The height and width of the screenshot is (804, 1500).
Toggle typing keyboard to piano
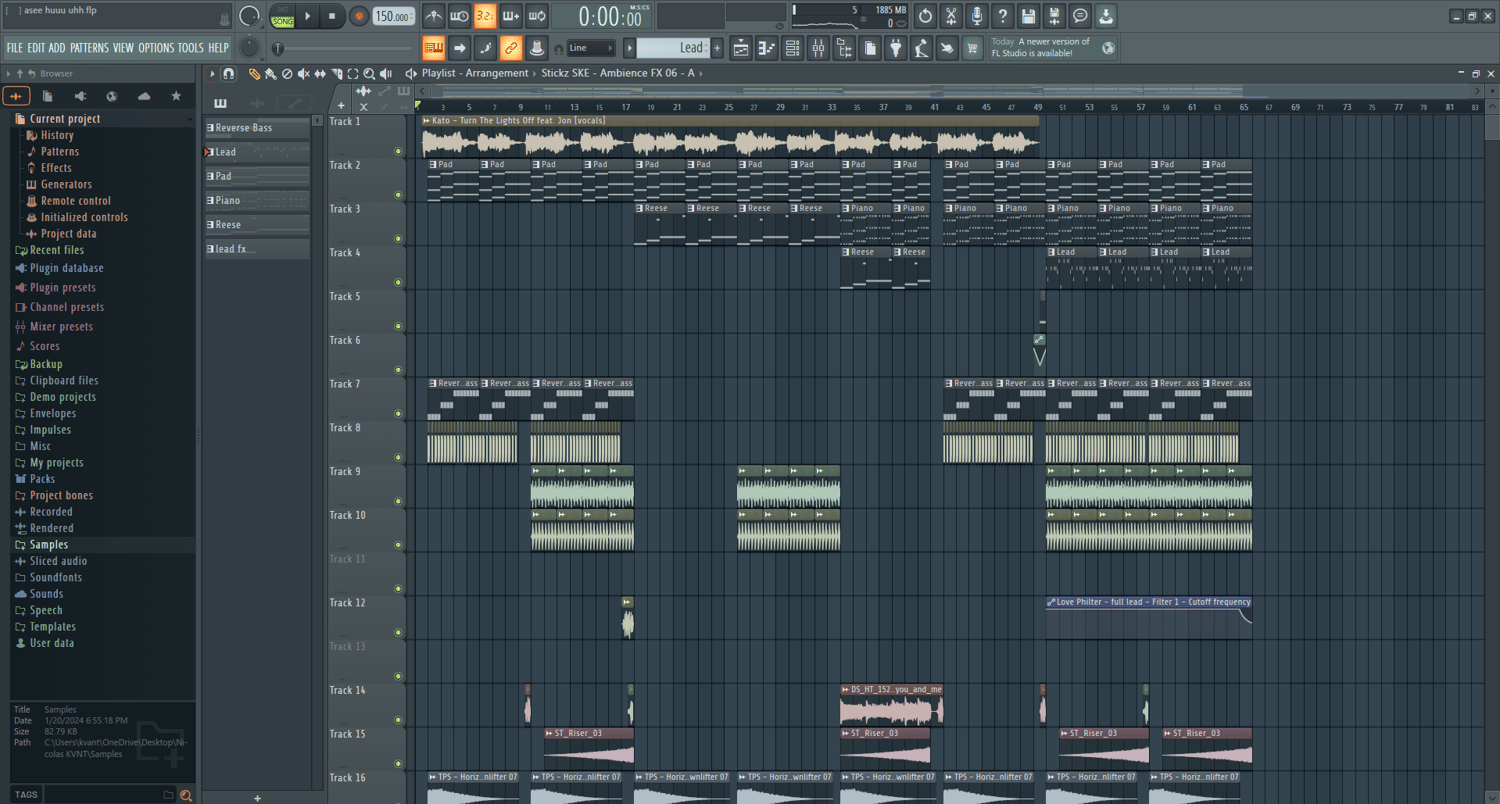pyautogui.click(x=433, y=47)
